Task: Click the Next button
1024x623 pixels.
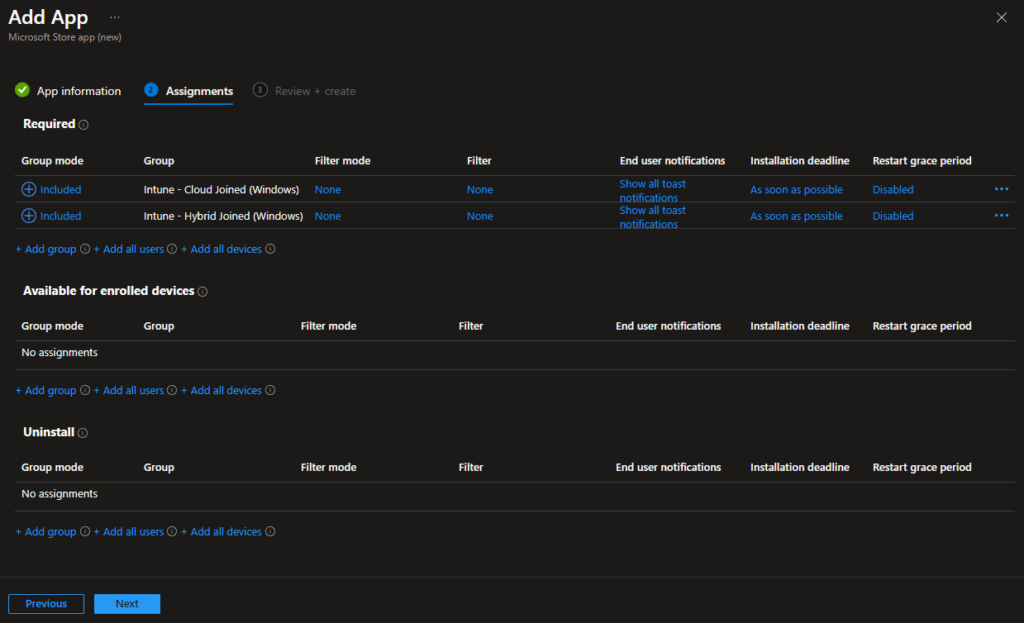Action: tap(126, 603)
